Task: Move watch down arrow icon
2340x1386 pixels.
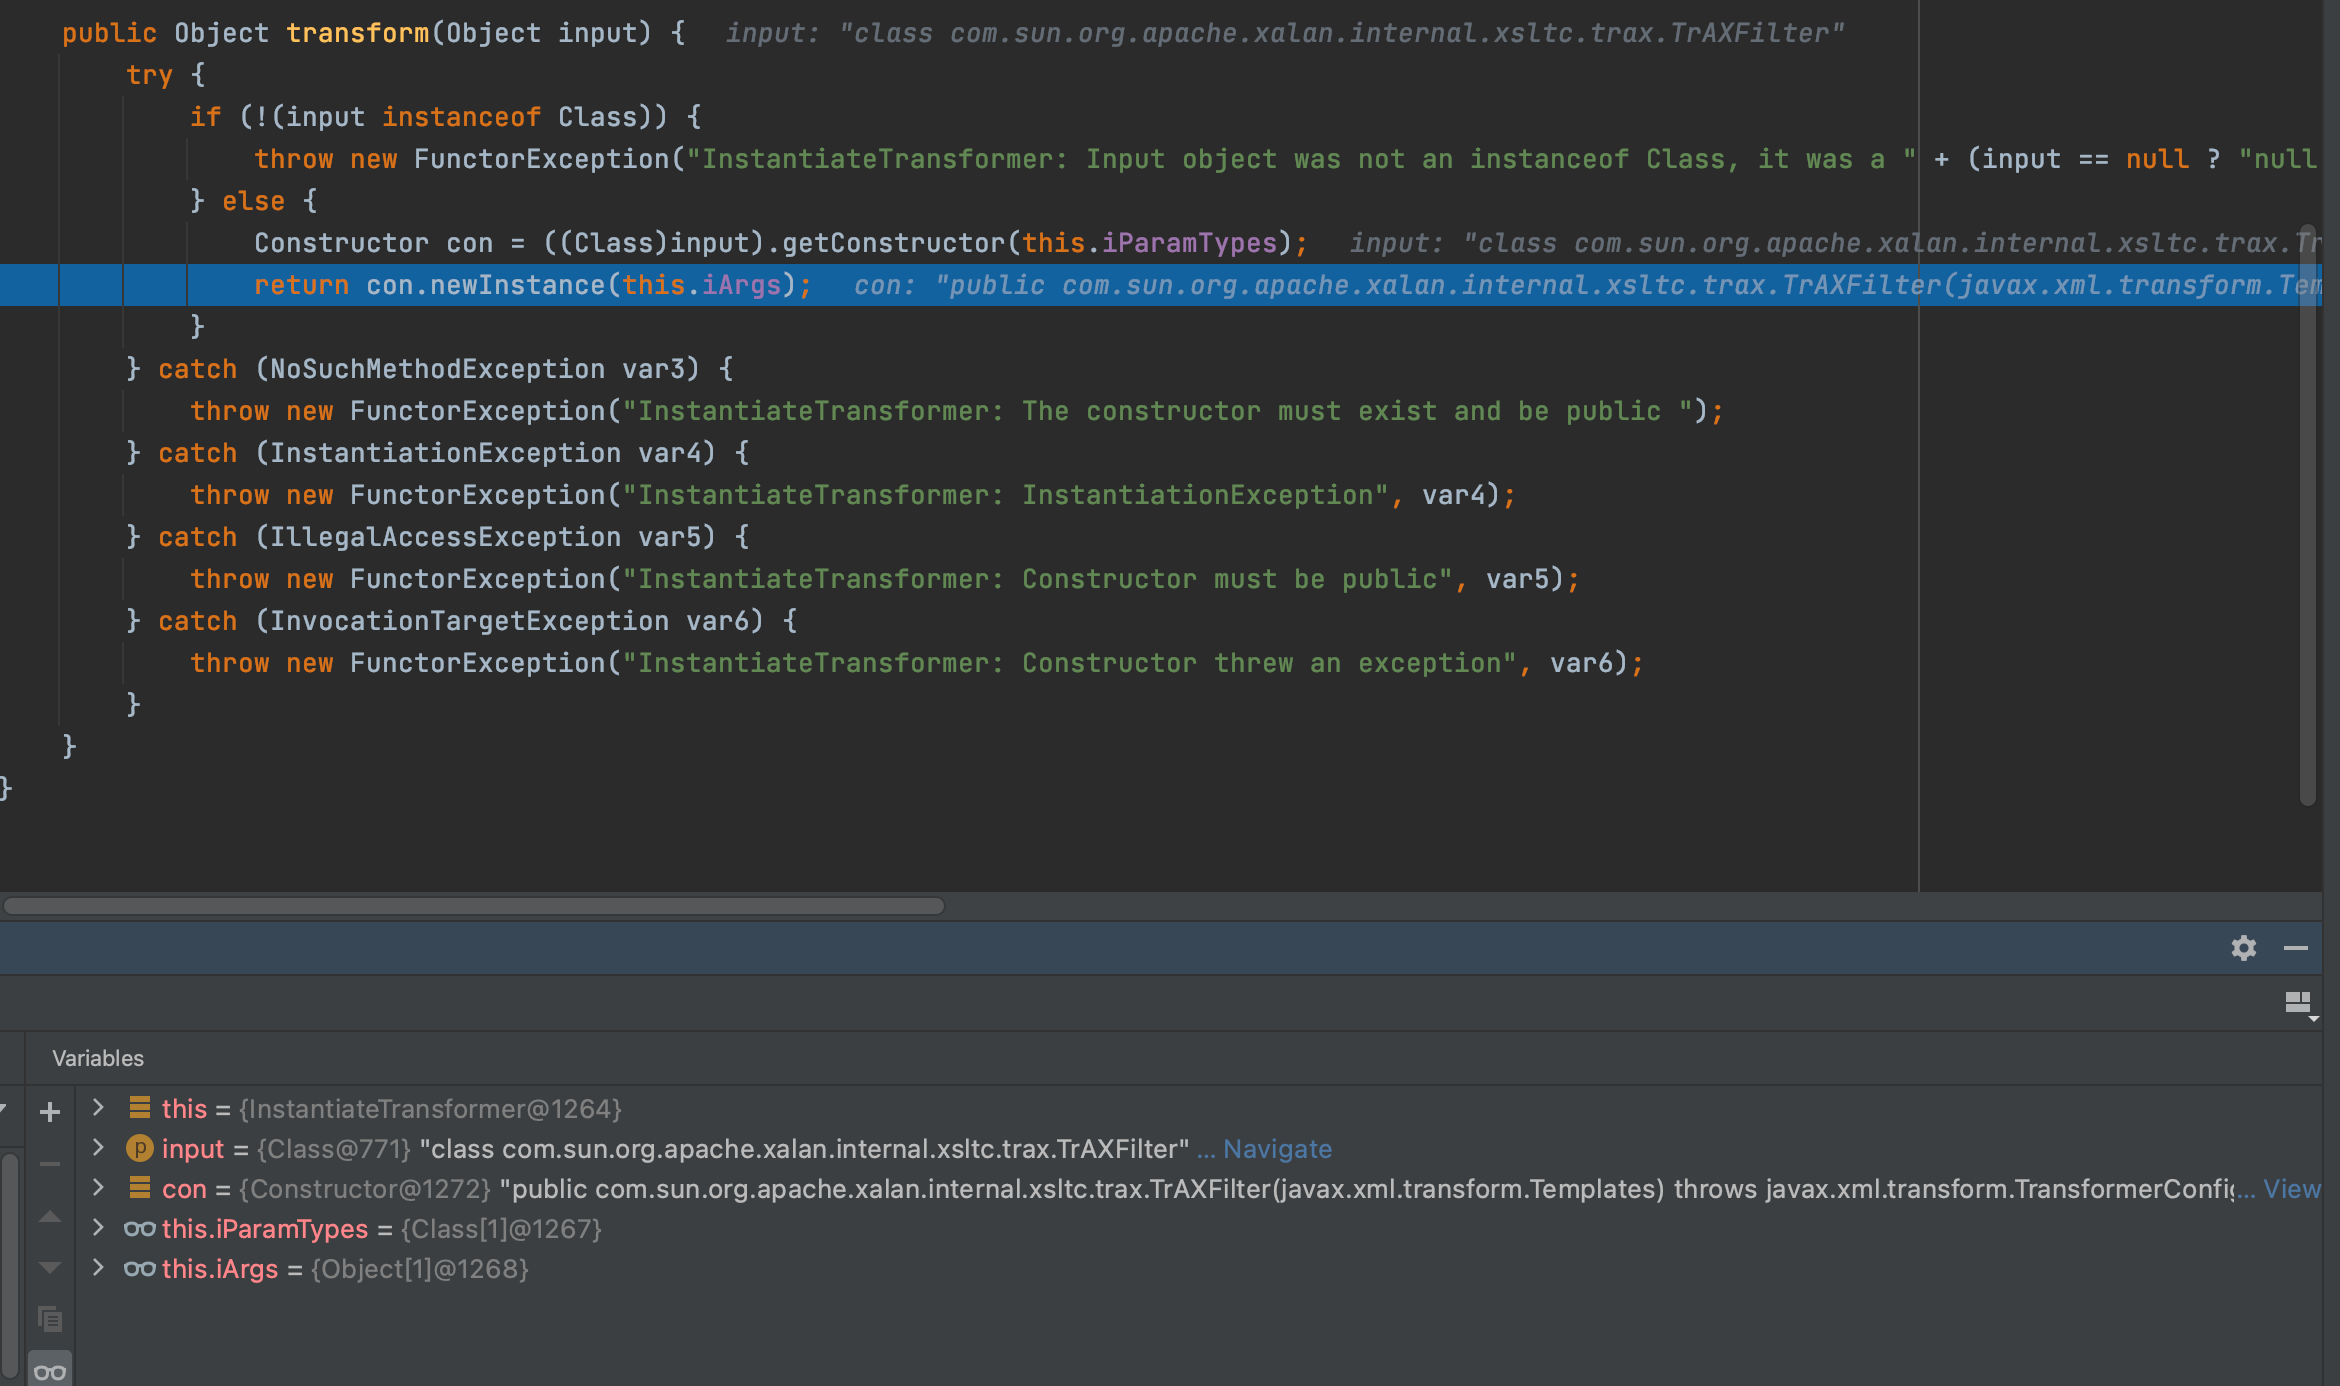Action: 50,1268
